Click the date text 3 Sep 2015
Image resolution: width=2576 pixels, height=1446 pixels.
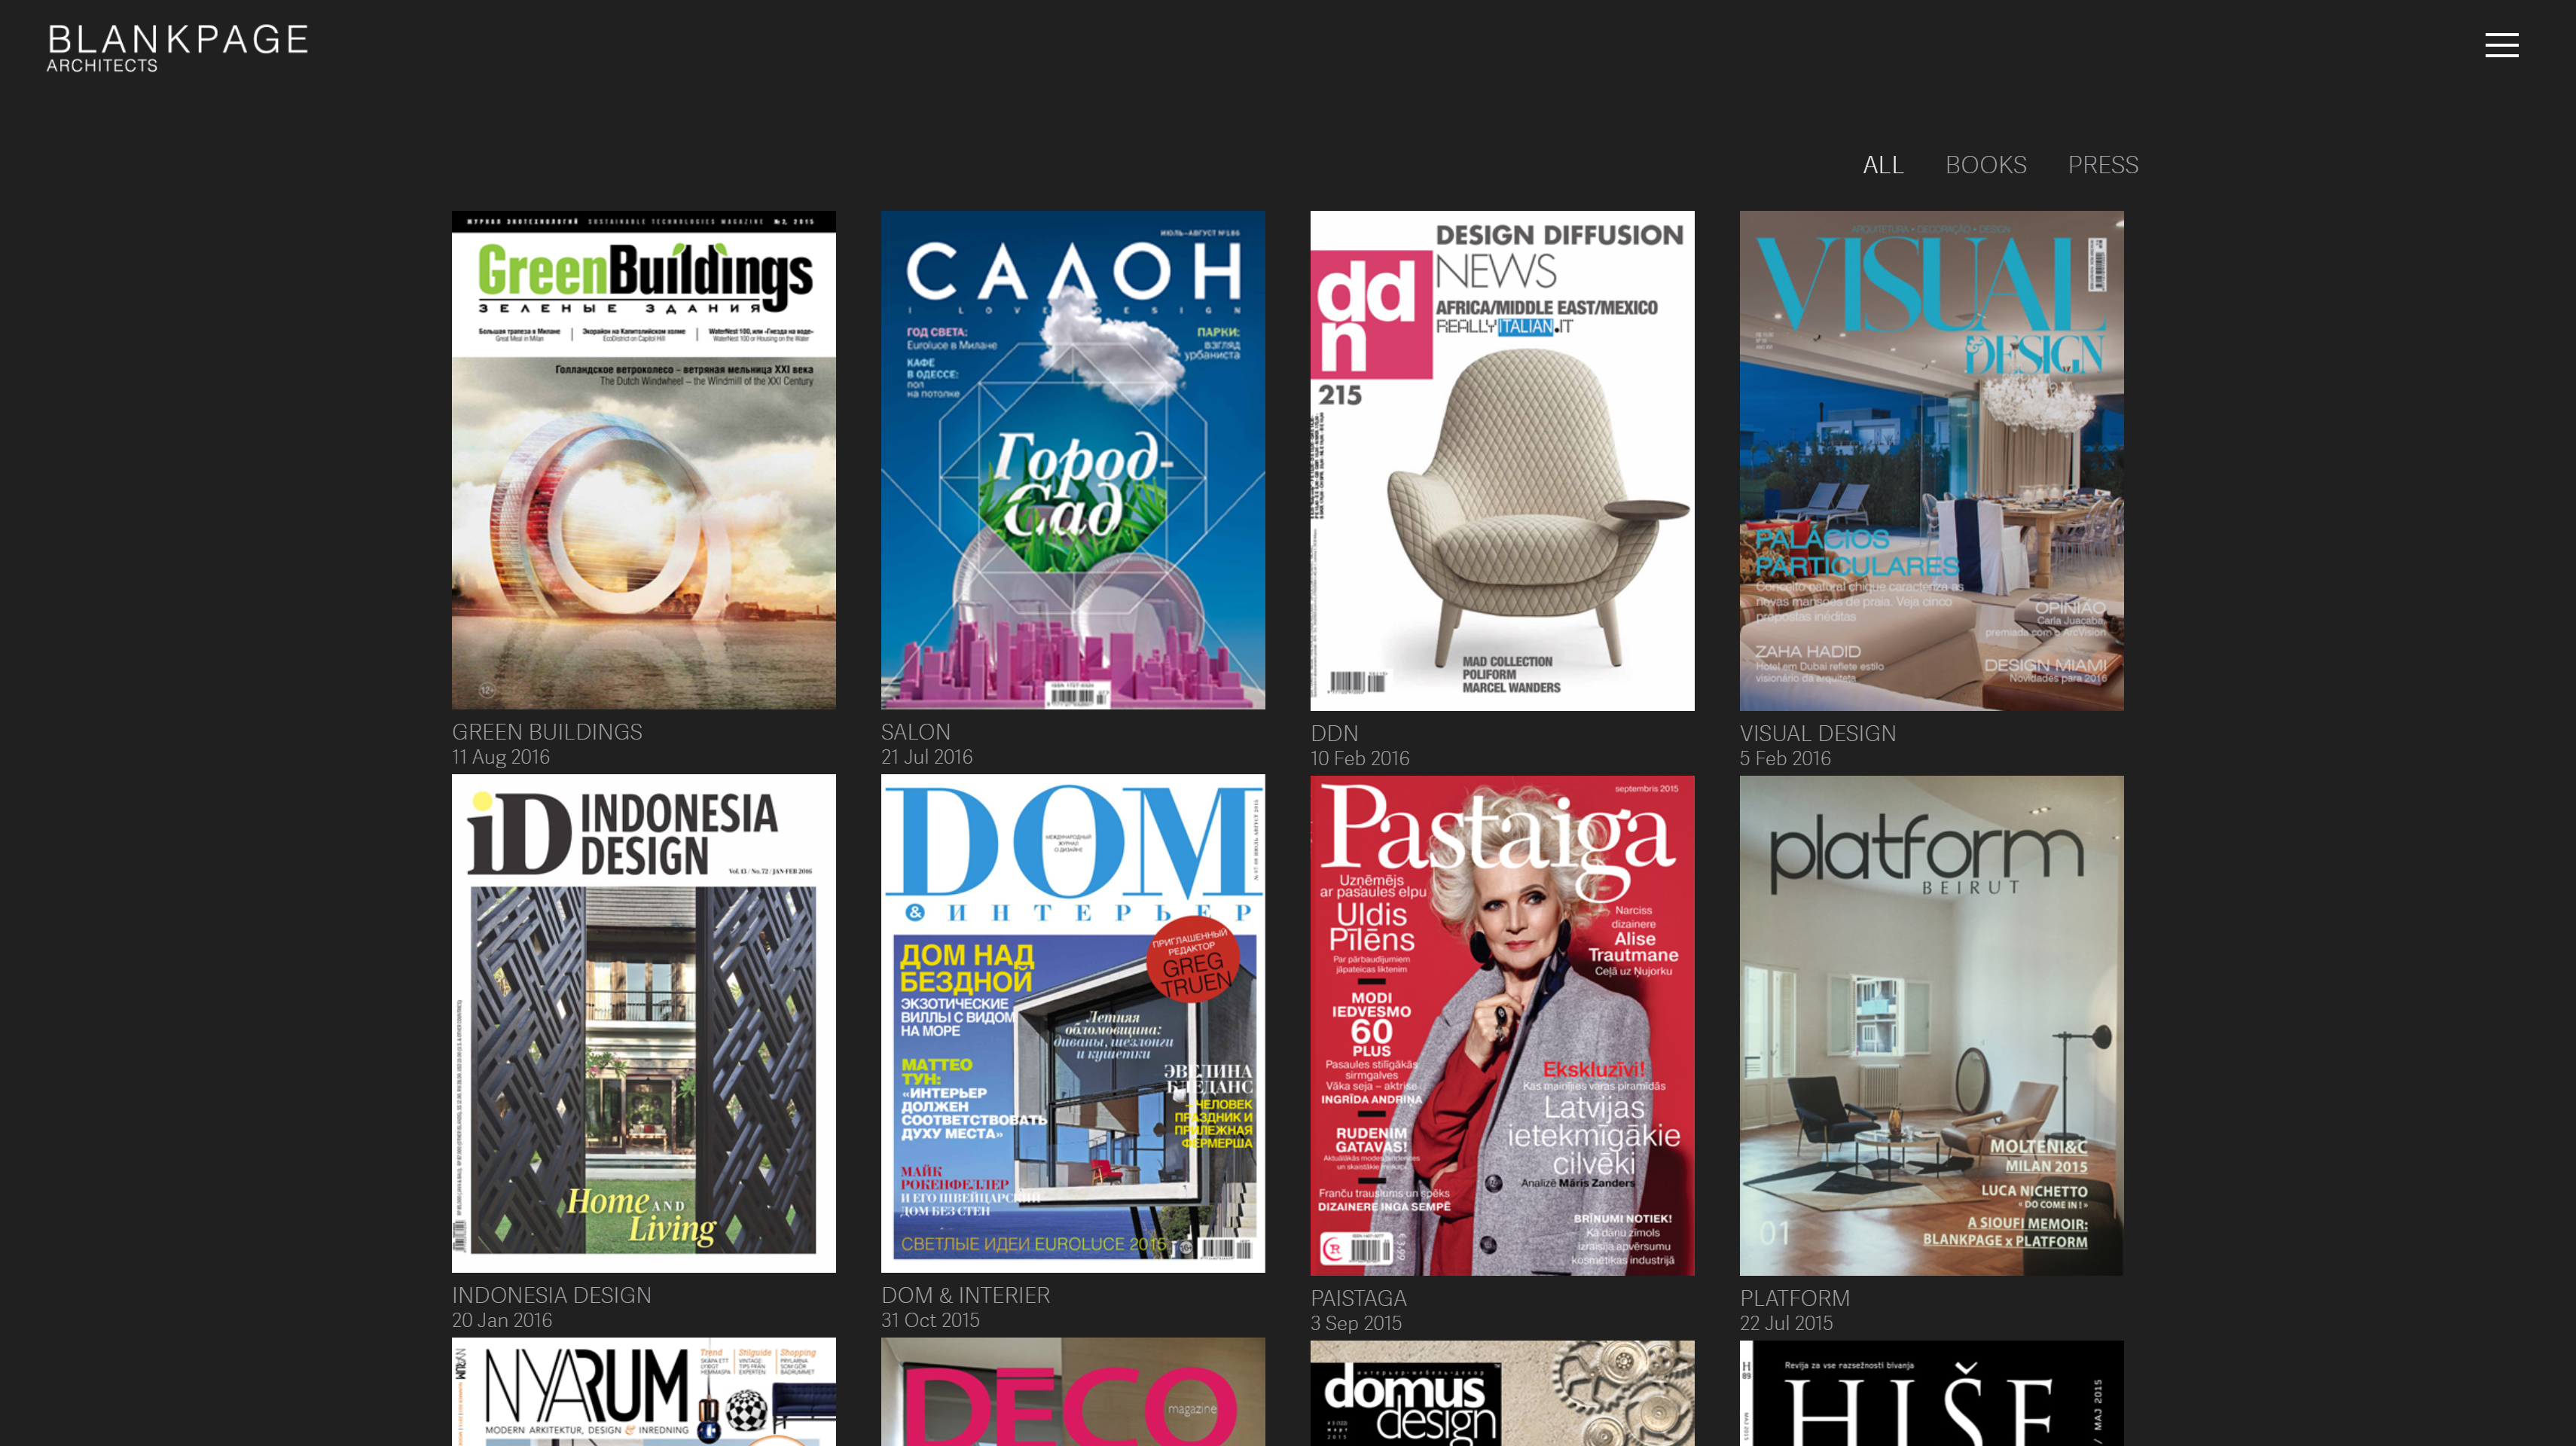(1355, 1323)
